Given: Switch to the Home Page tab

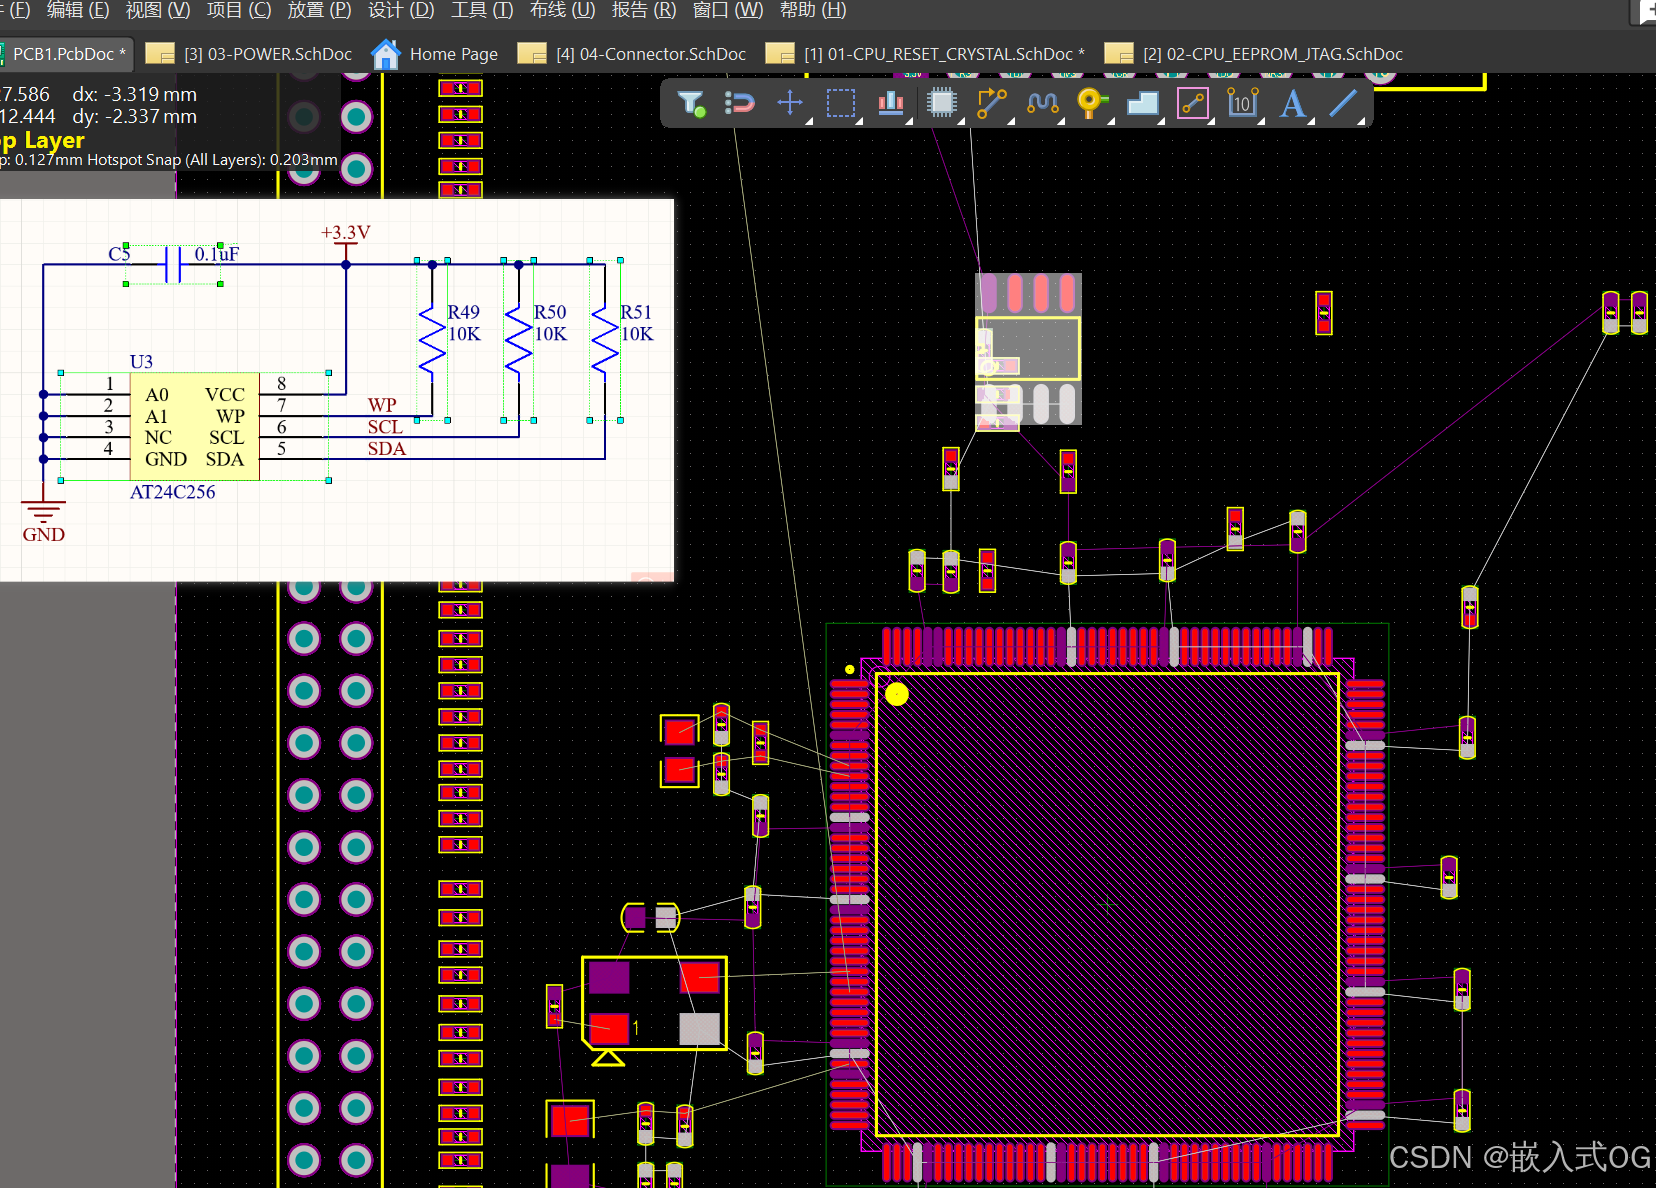Looking at the screenshot, I should point(436,54).
